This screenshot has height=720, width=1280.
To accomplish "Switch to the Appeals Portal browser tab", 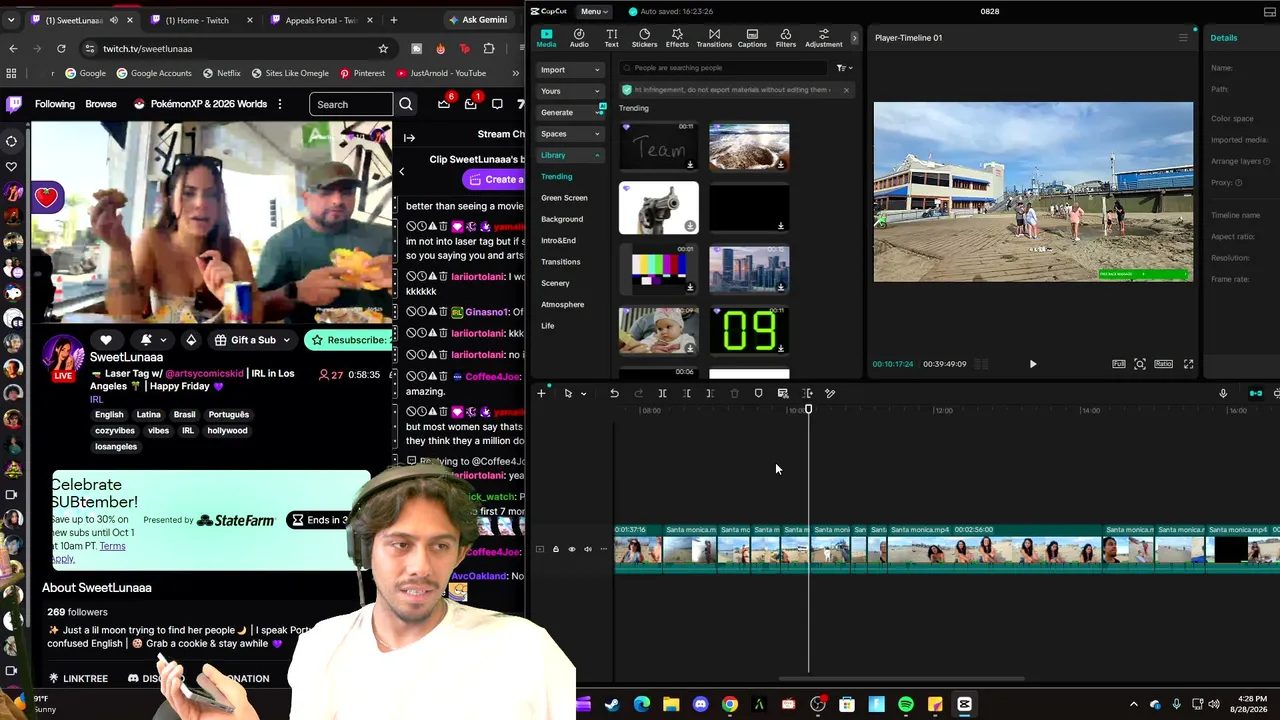I will click(322, 20).
